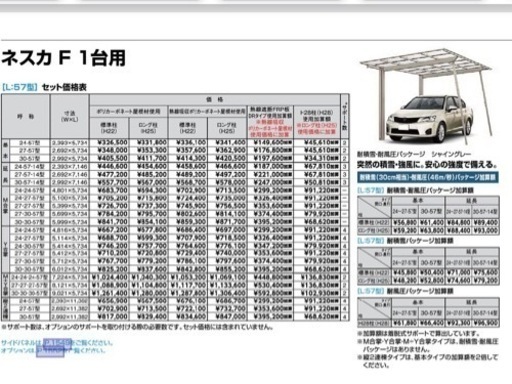
Task: Select price cell ¥446,600
Action: 112,166
